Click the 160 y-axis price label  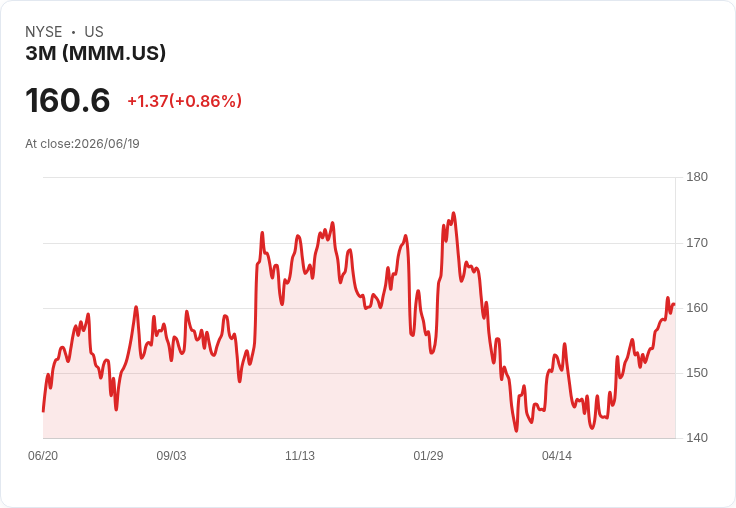click(x=697, y=308)
